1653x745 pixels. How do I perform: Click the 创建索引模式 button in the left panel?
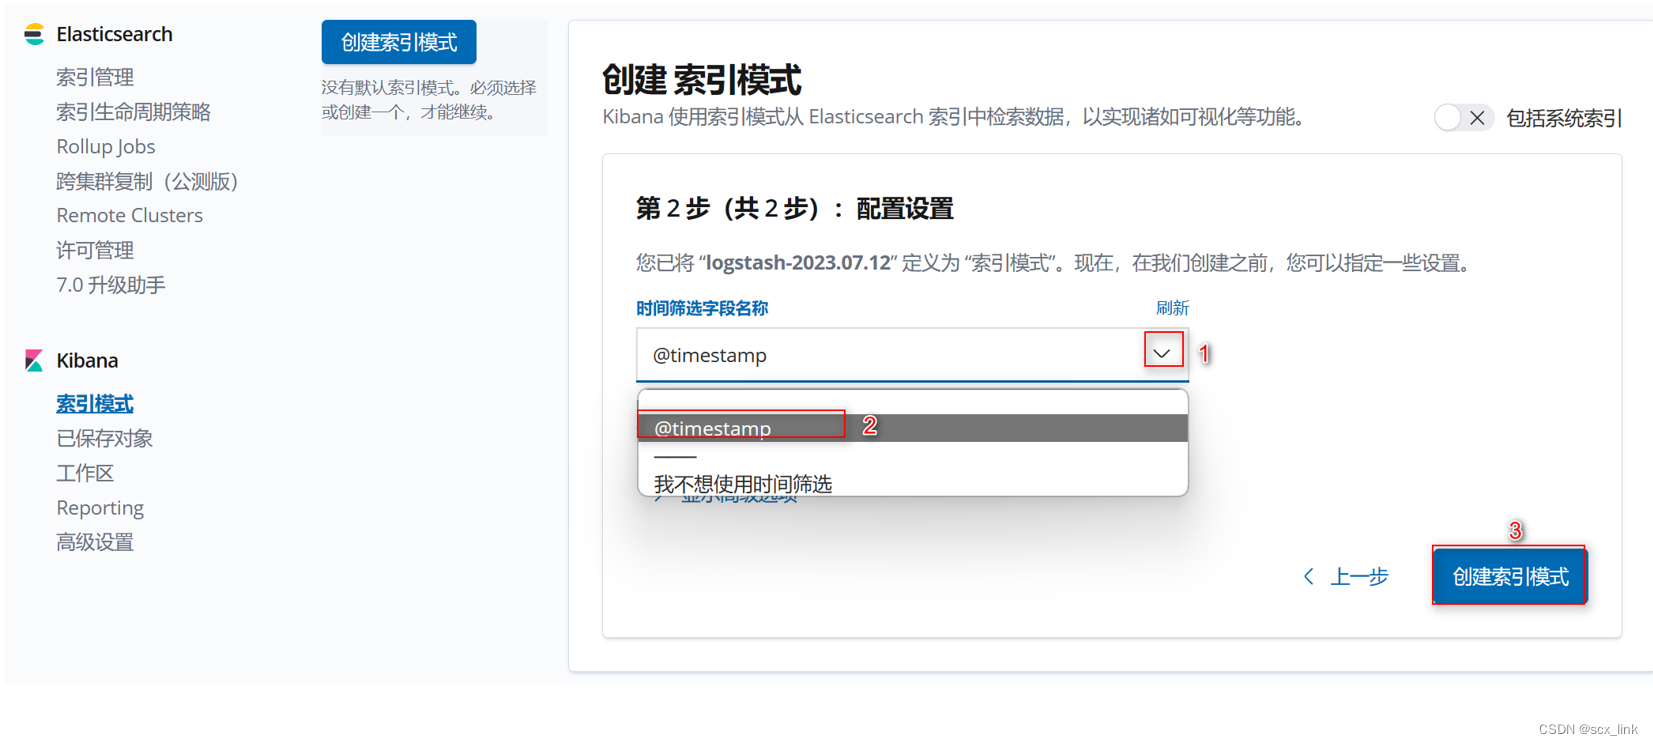tap(399, 42)
